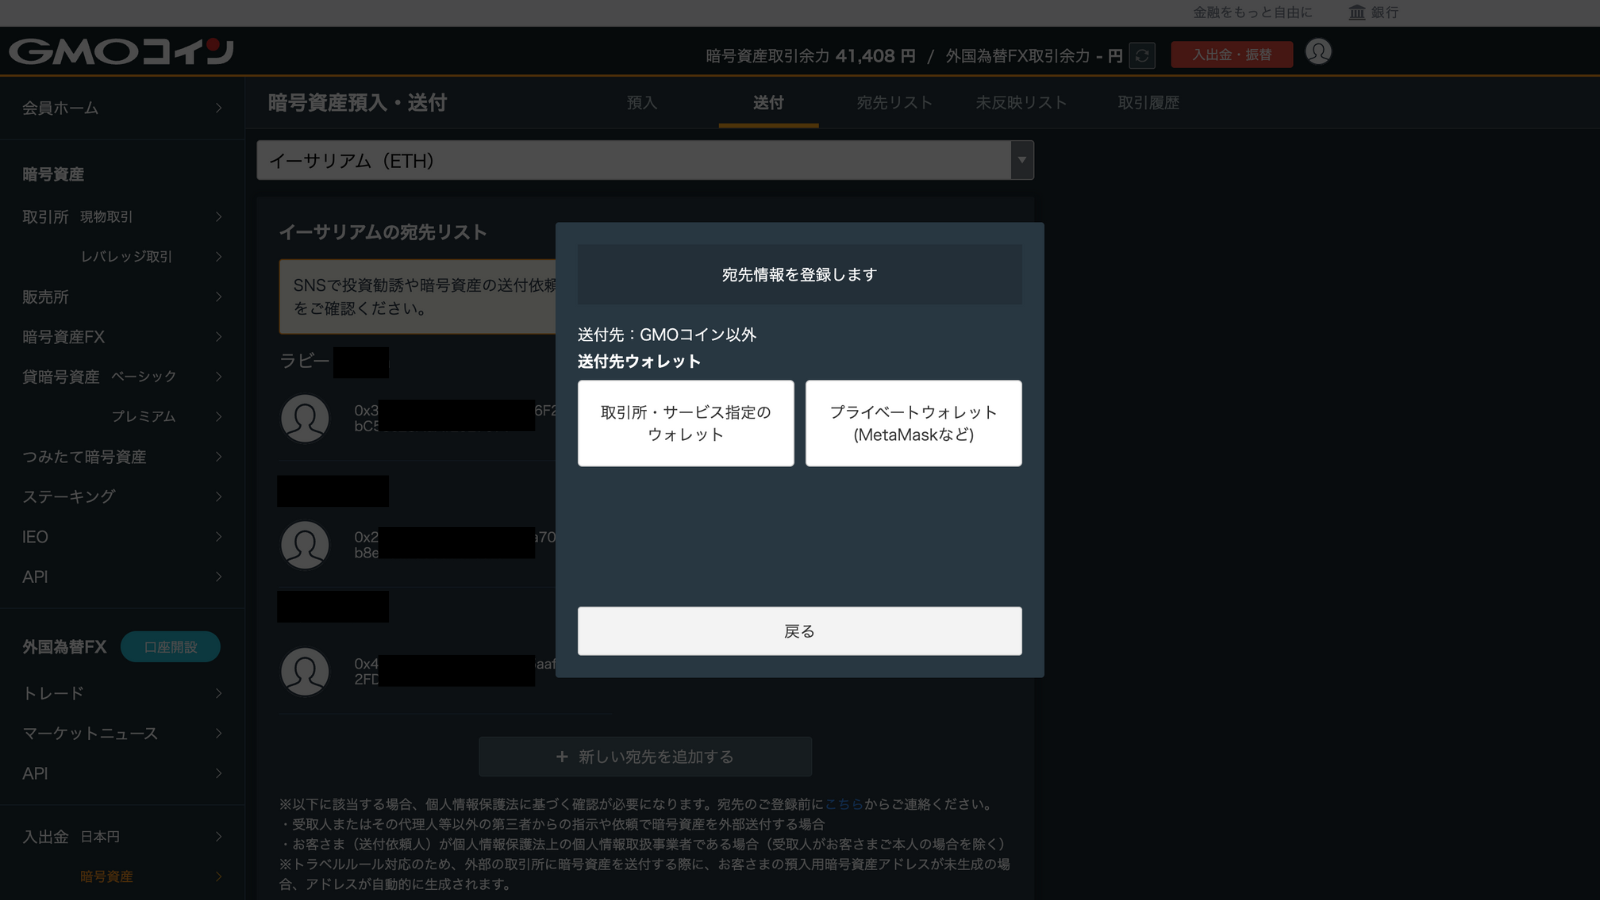
Task: Expand the 販売所 sidebar item
Action: pos(120,297)
